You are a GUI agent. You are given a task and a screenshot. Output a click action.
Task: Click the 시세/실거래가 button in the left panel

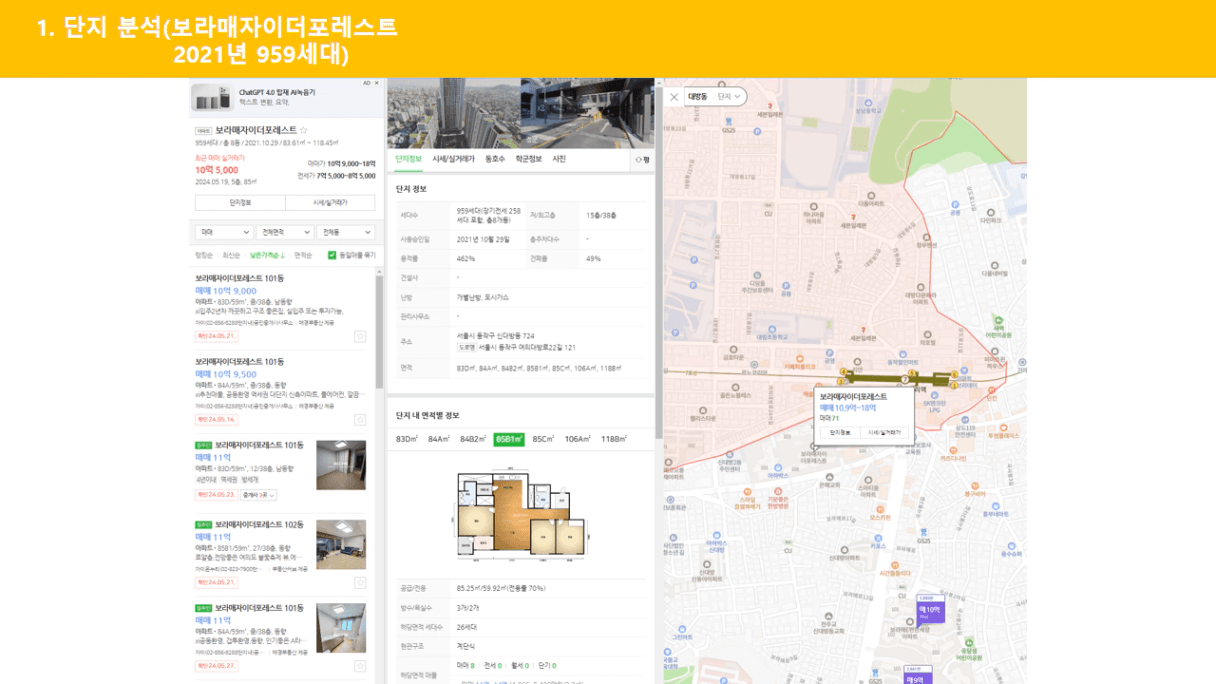330,203
